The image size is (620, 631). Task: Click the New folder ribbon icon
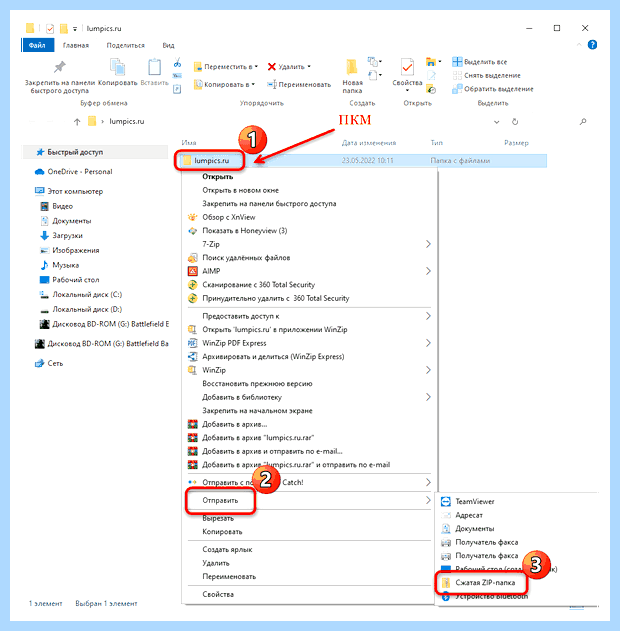click(x=352, y=67)
